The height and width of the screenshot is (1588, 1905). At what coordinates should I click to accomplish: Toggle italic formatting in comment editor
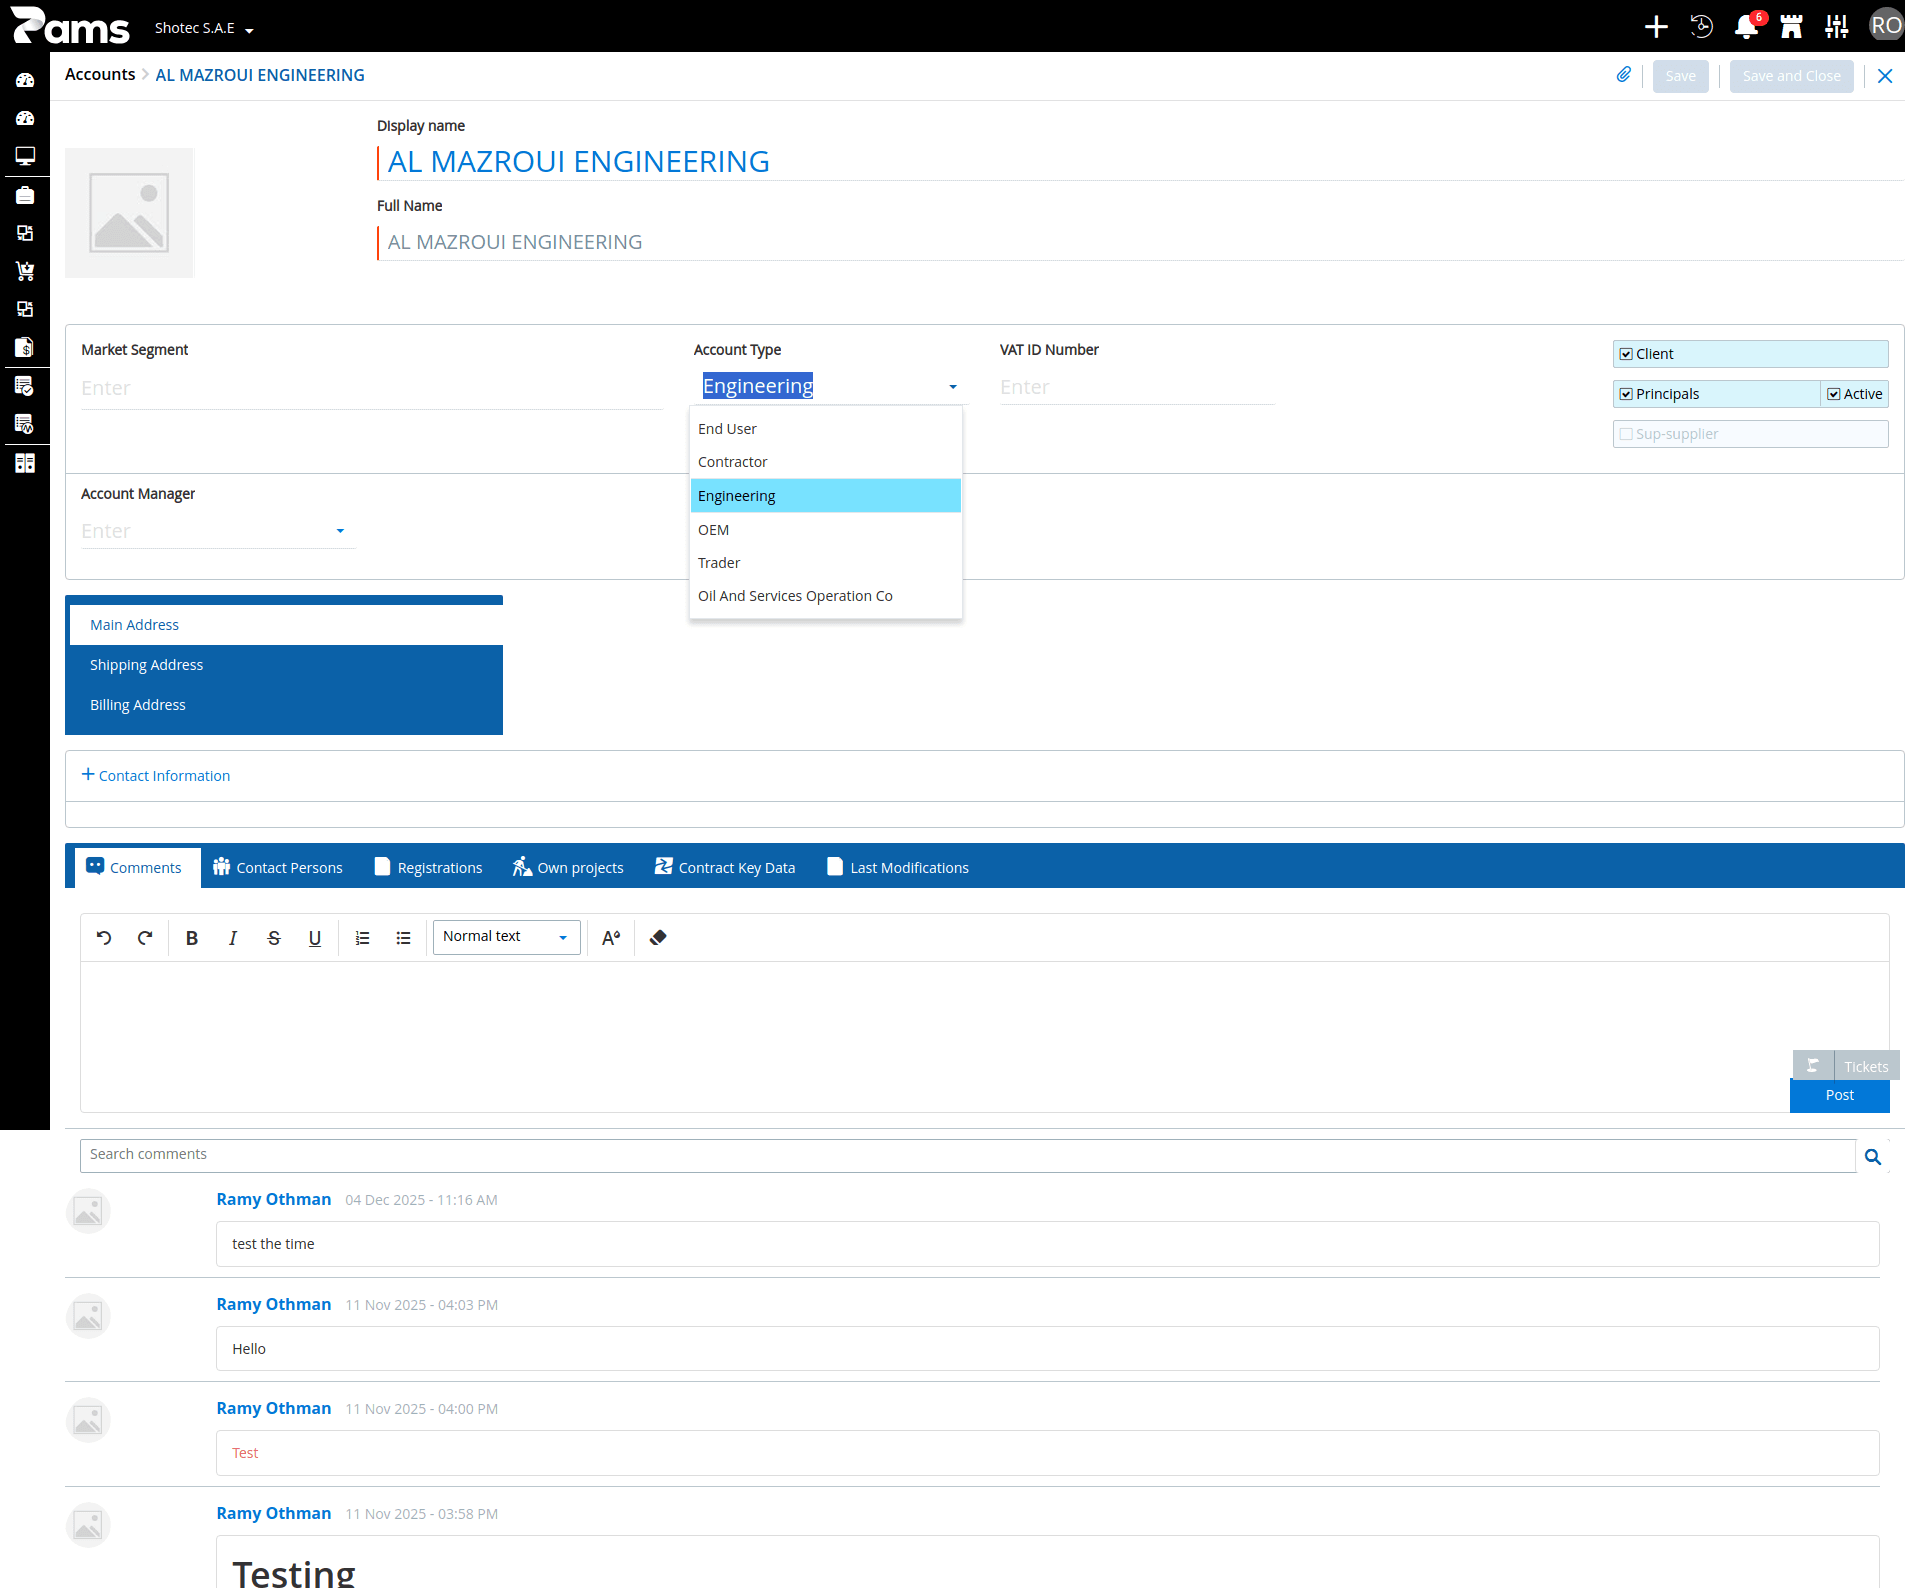point(233,938)
